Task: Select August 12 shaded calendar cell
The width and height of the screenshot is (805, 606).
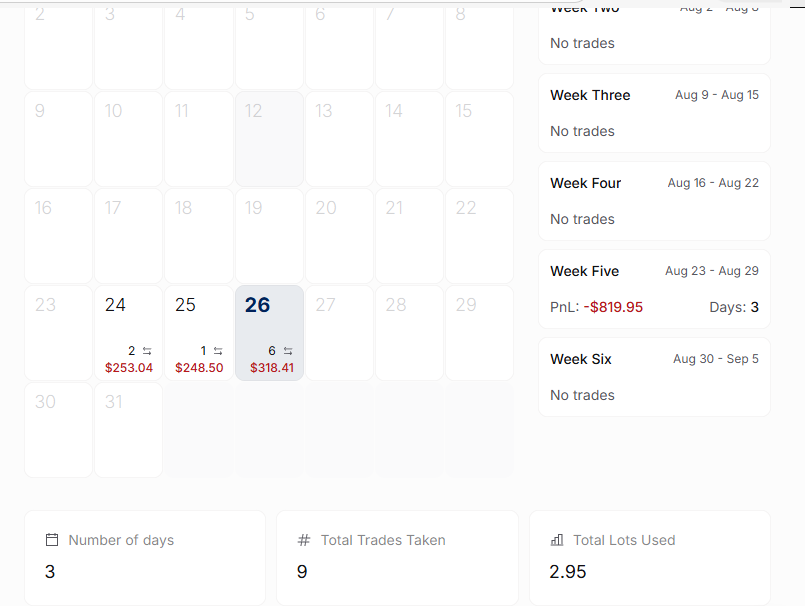Action: click(x=270, y=139)
